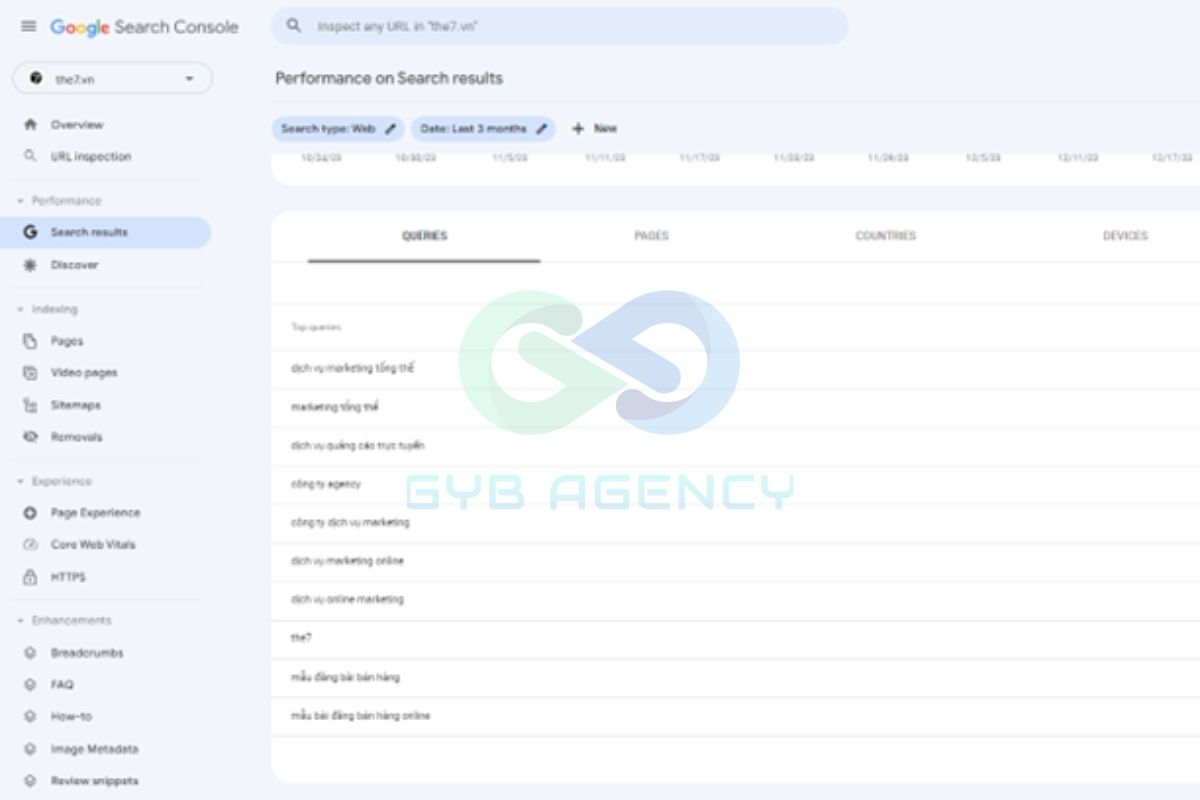The image size is (1200, 800).
Task: Open URL inspection
Action: [x=91, y=157]
